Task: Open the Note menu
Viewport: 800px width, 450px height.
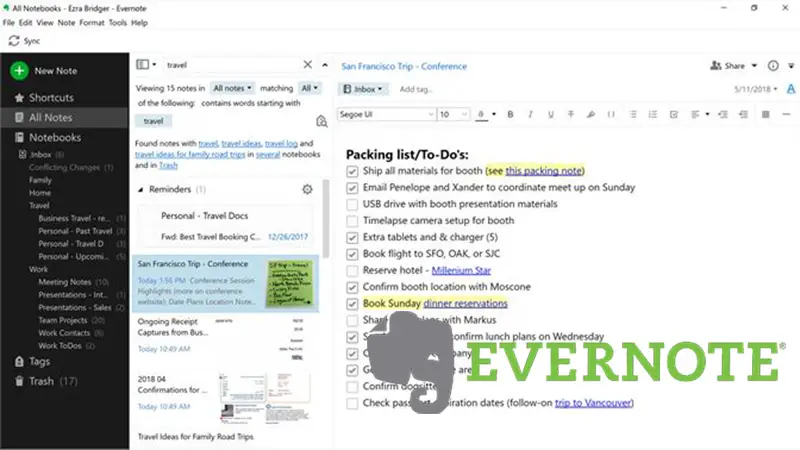Action: tap(66, 22)
